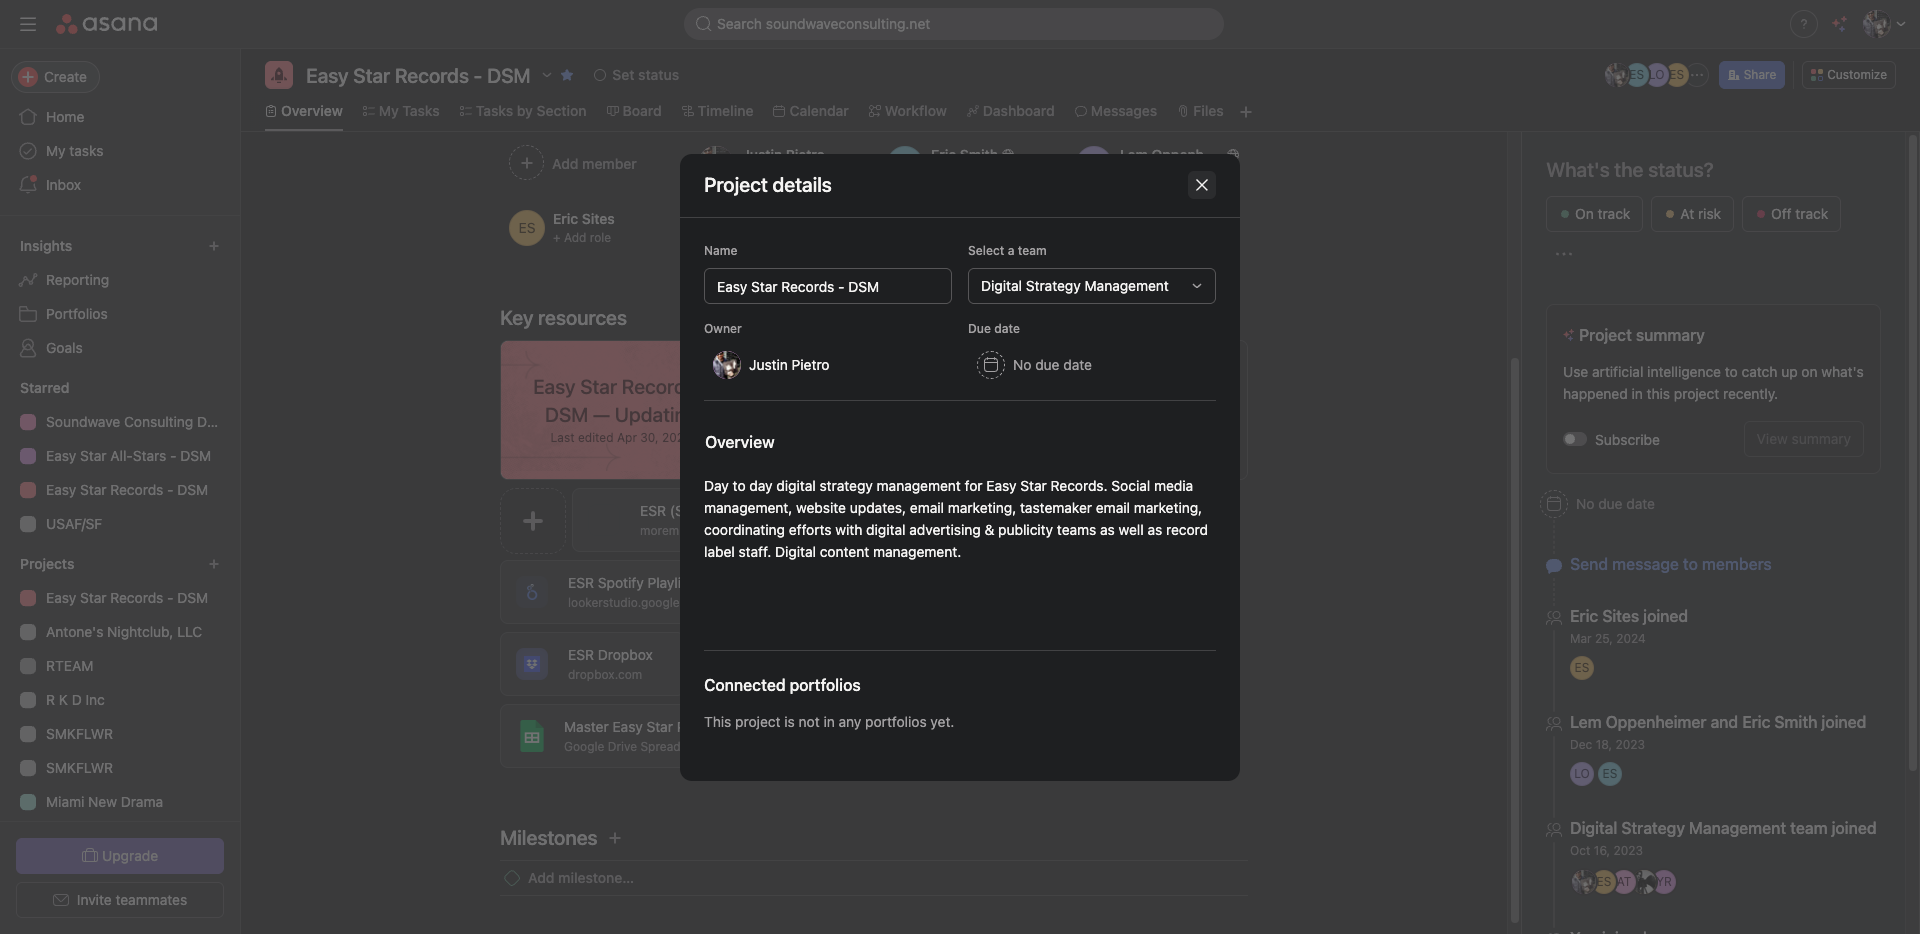Open the Select a team dropdown

(1091, 286)
